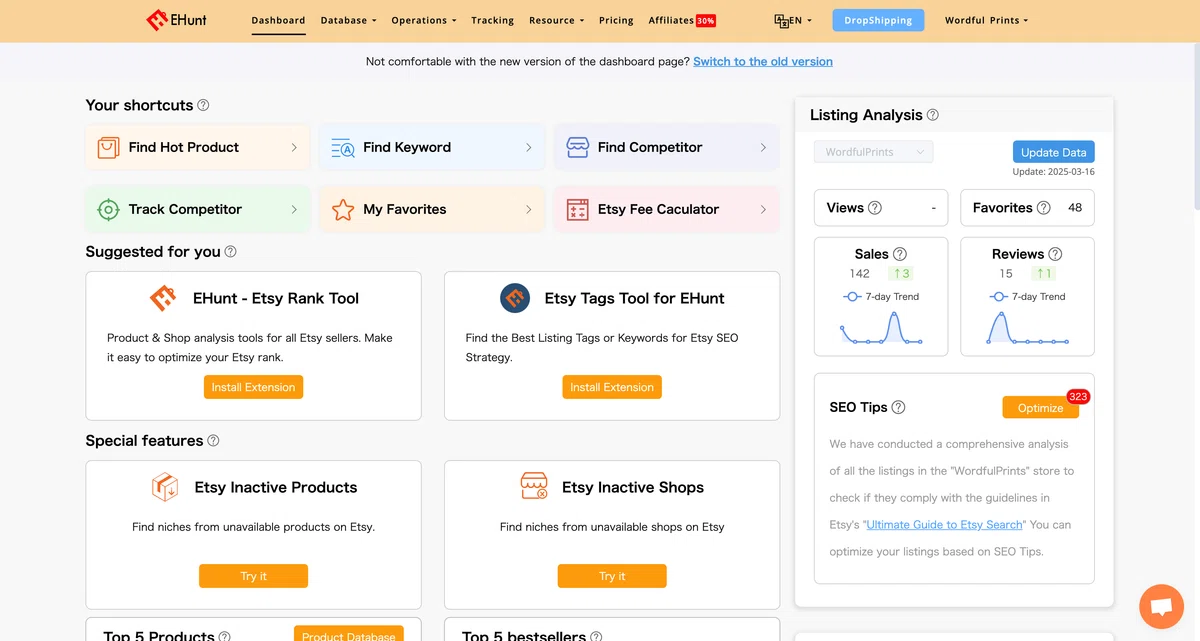Image resolution: width=1200 pixels, height=641 pixels.
Task: Switch to the old version link
Action: point(763,62)
